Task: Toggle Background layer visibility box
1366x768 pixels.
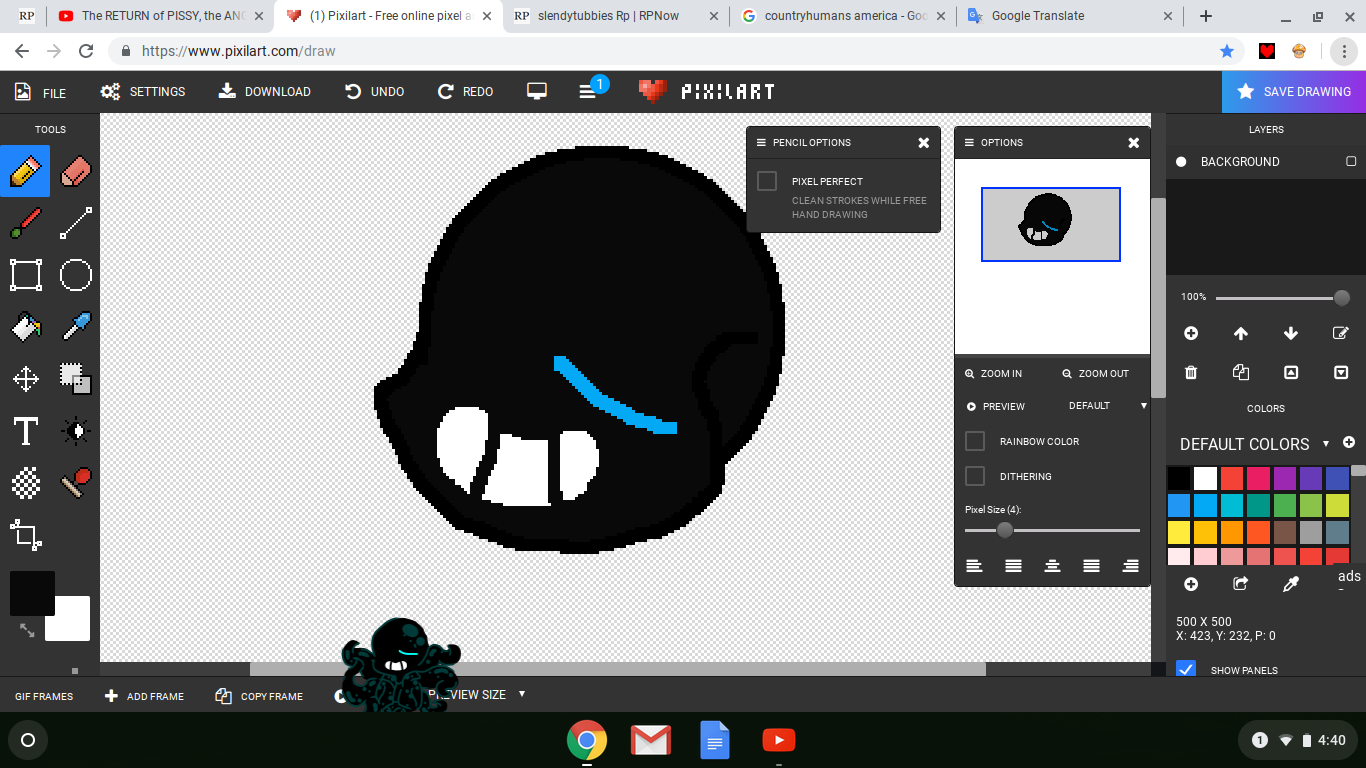Action: click(1351, 161)
